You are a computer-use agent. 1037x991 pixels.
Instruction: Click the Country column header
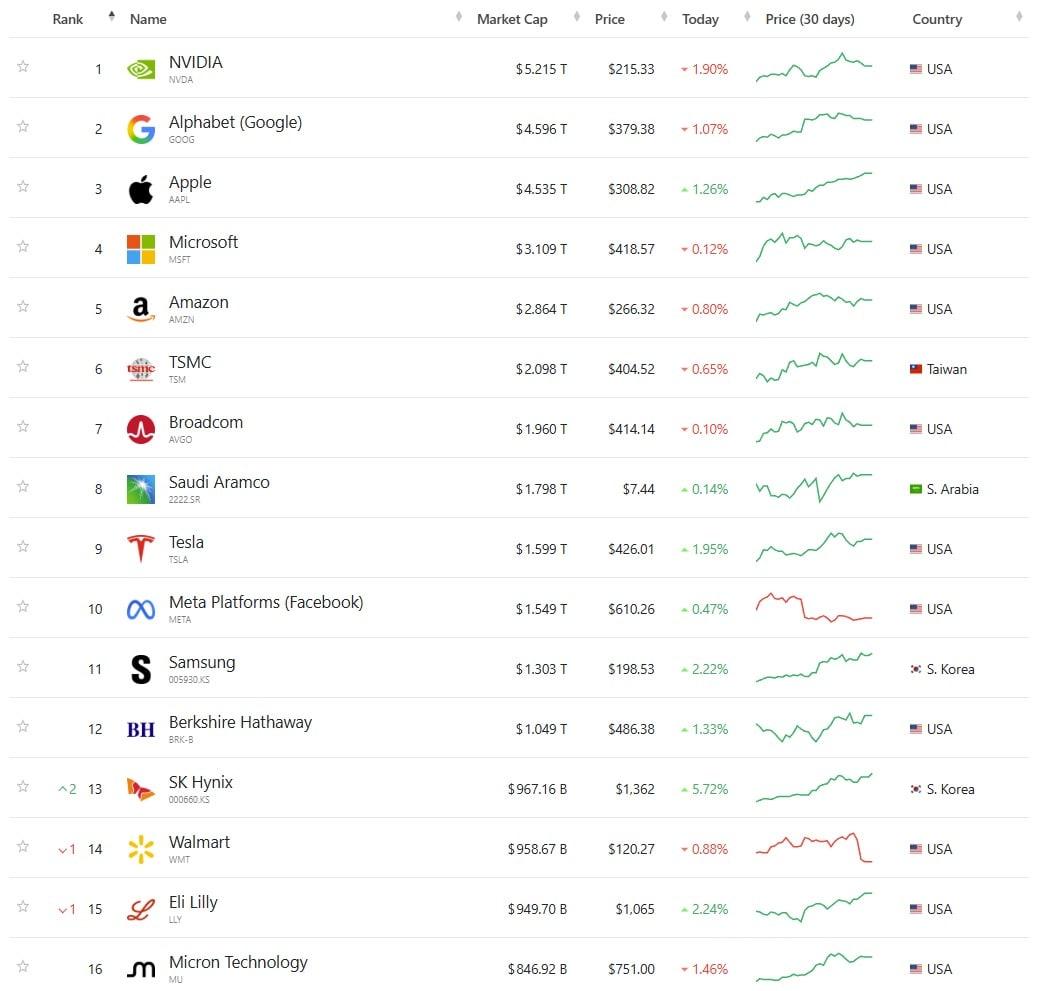[937, 19]
